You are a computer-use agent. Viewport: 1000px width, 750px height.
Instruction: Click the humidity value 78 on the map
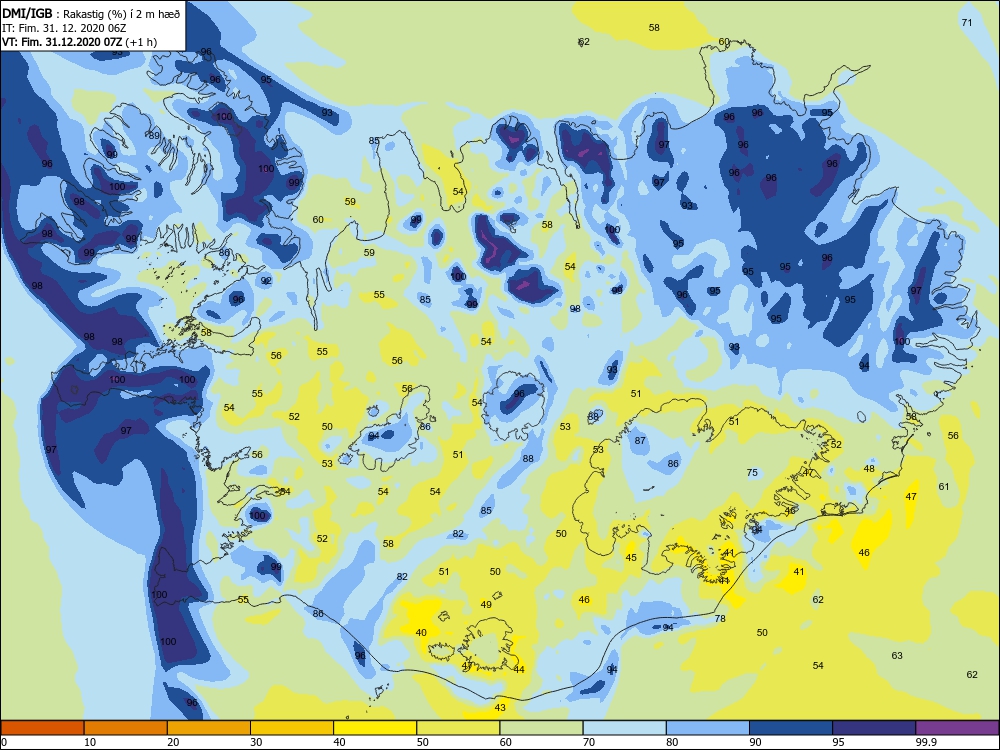point(720,619)
